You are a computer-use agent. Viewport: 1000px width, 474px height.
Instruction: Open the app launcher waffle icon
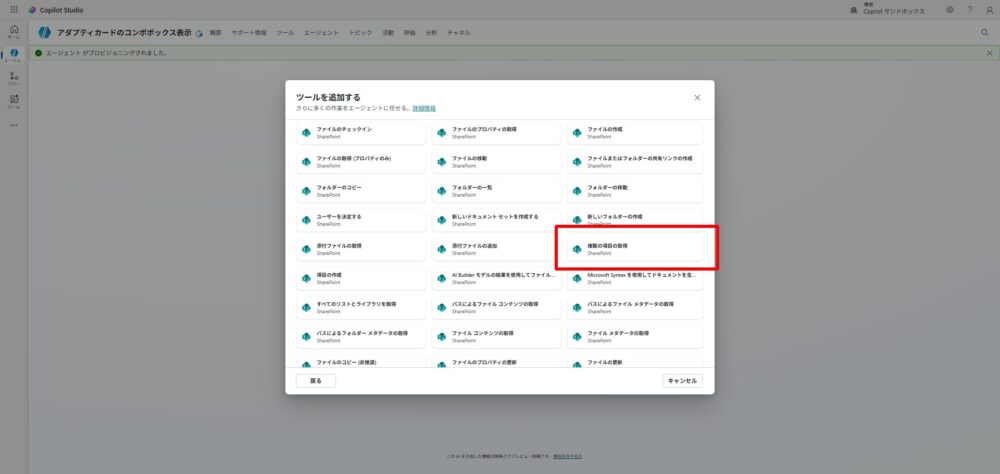coord(14,9)
